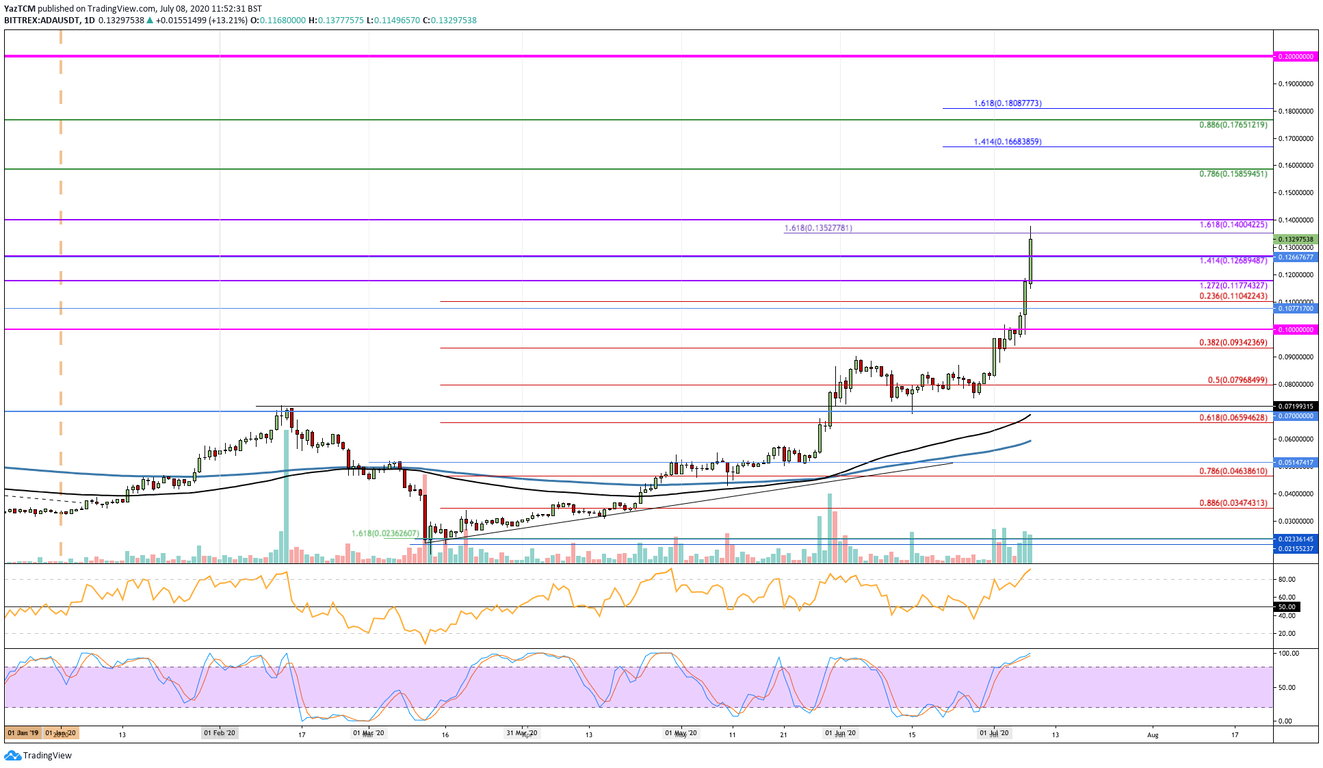Open the BITTREX:ADAUSDT symbol selector
This screenshot has width=1323, height=768.
pos(42,19)
